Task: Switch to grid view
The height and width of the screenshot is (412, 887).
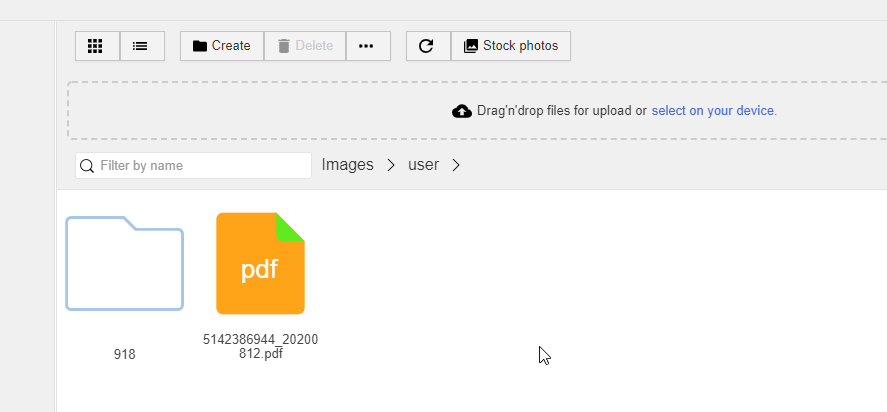Action: pos(97,46)
